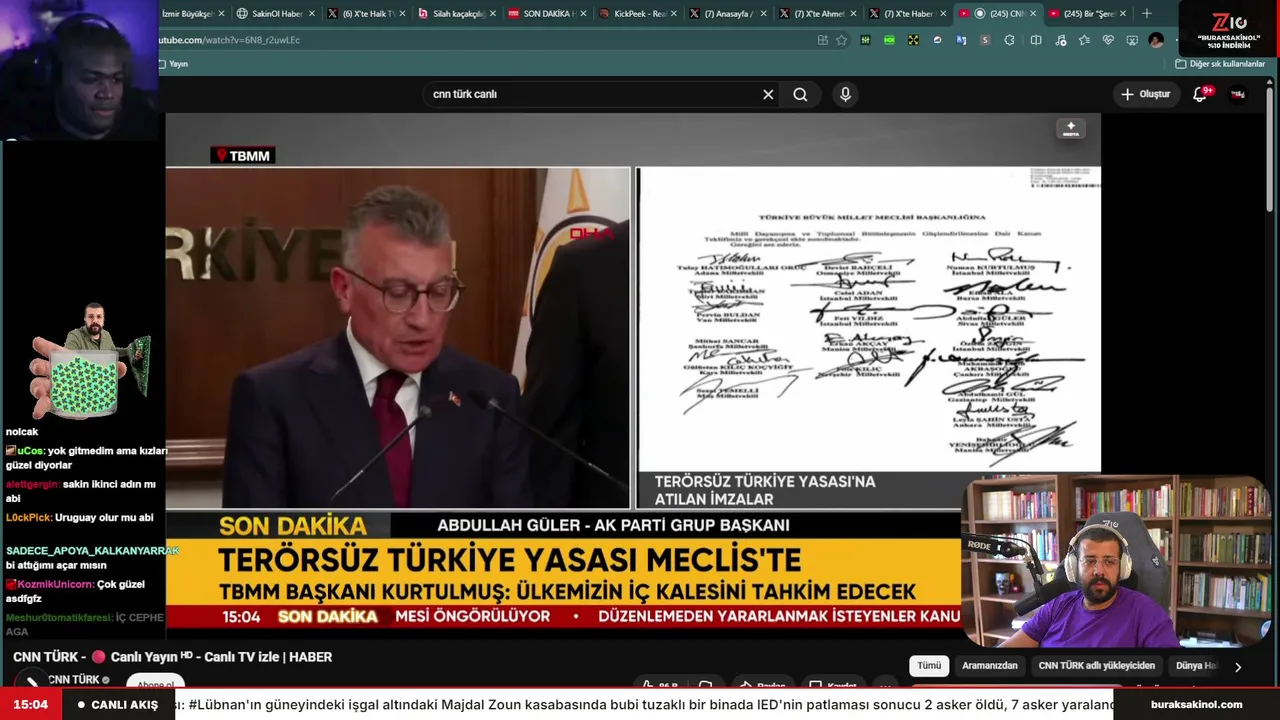Click the YouTube search magnifier button

[x=800, y=94]
